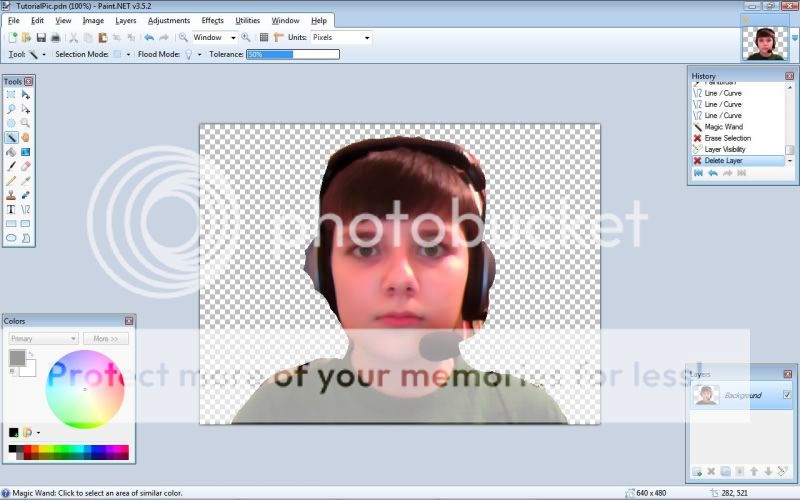Select the Rounded Rectangle tool
Image resolution: width=800 pixels, height=500 pixels.
click(x=25, y=223)
